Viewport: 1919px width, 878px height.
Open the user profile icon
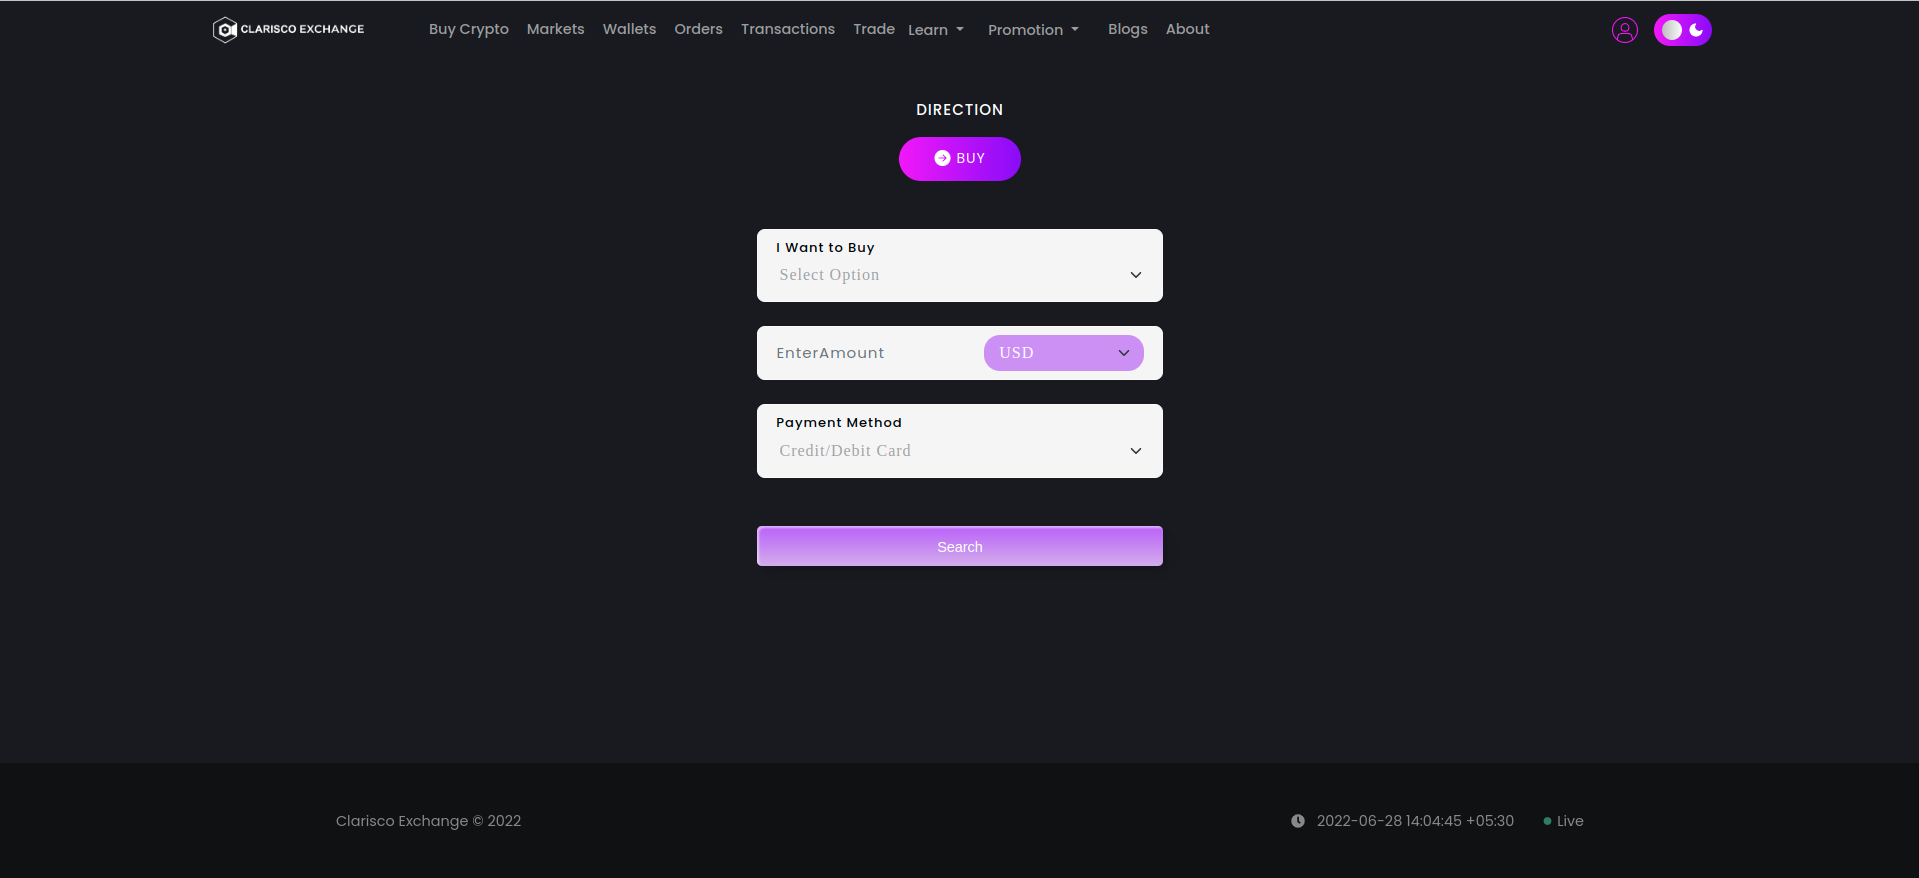pos(1625,30)
